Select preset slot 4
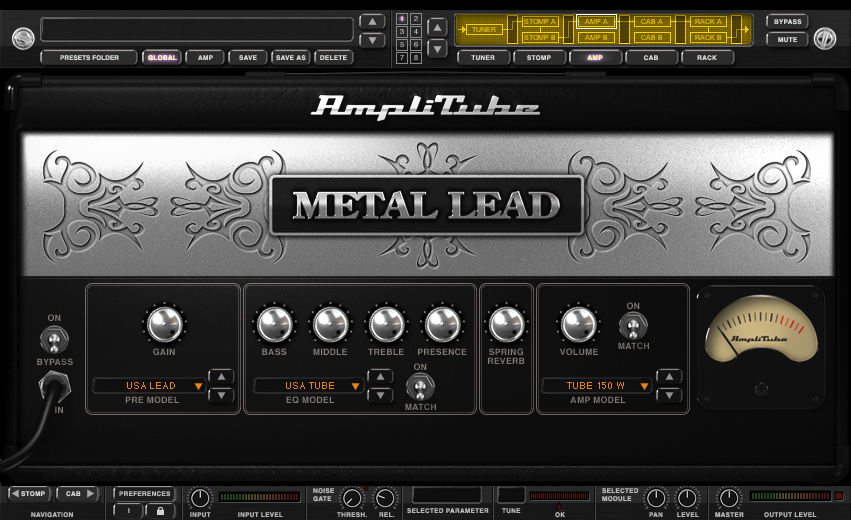The width and height of the screenshot is (851, 520). (416, 32)
